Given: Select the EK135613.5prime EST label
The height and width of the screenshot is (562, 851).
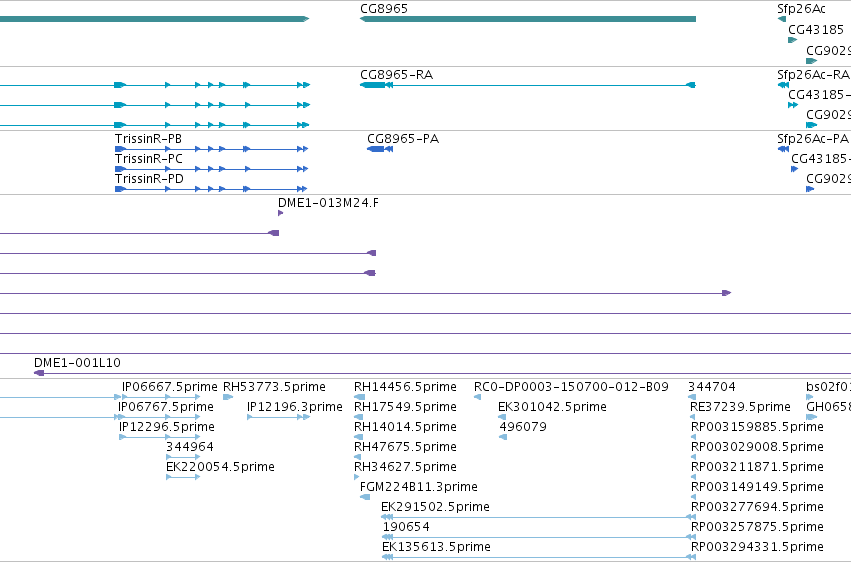Looking at the screenshot, I should click(436, 547).
